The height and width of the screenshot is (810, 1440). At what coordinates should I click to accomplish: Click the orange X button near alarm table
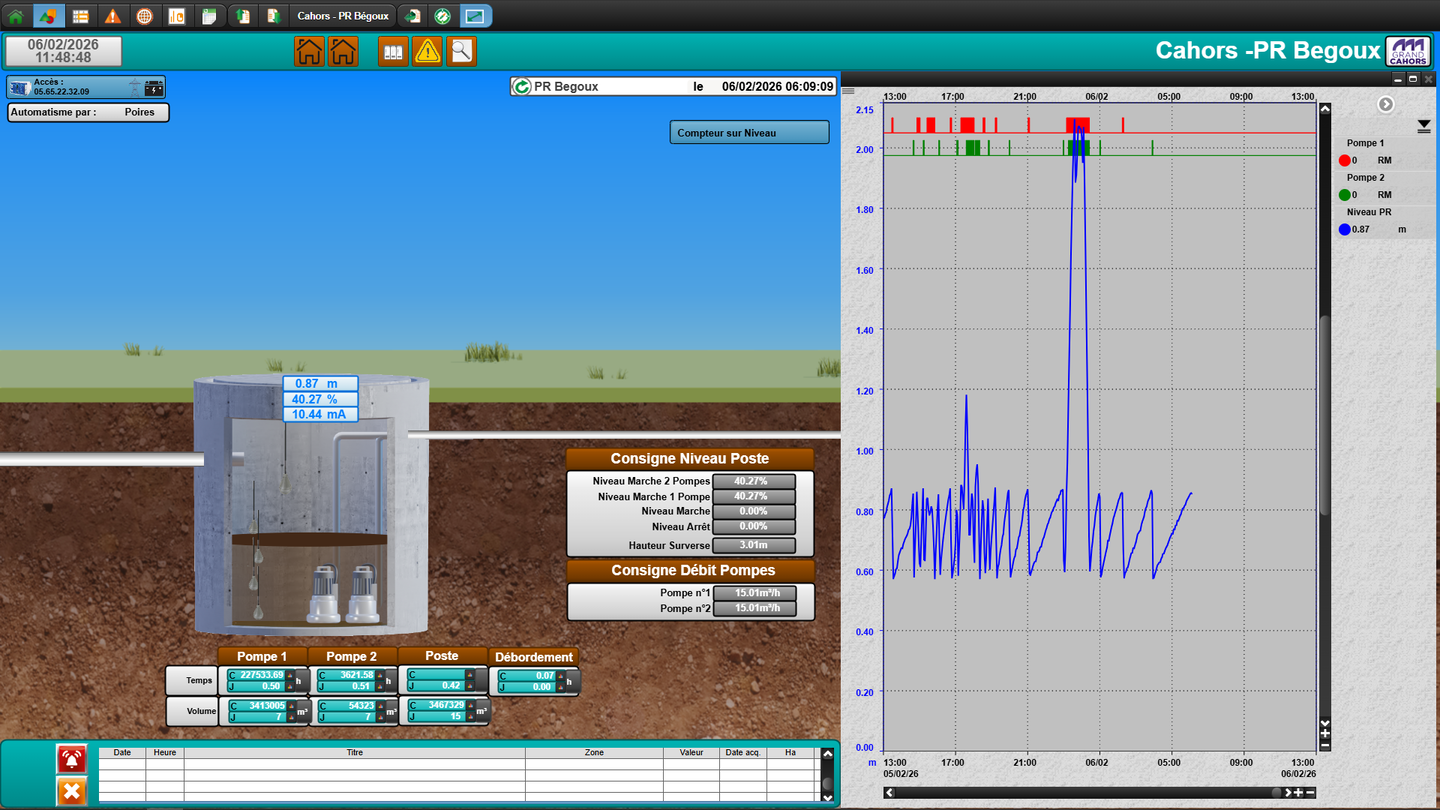point(71,792)
